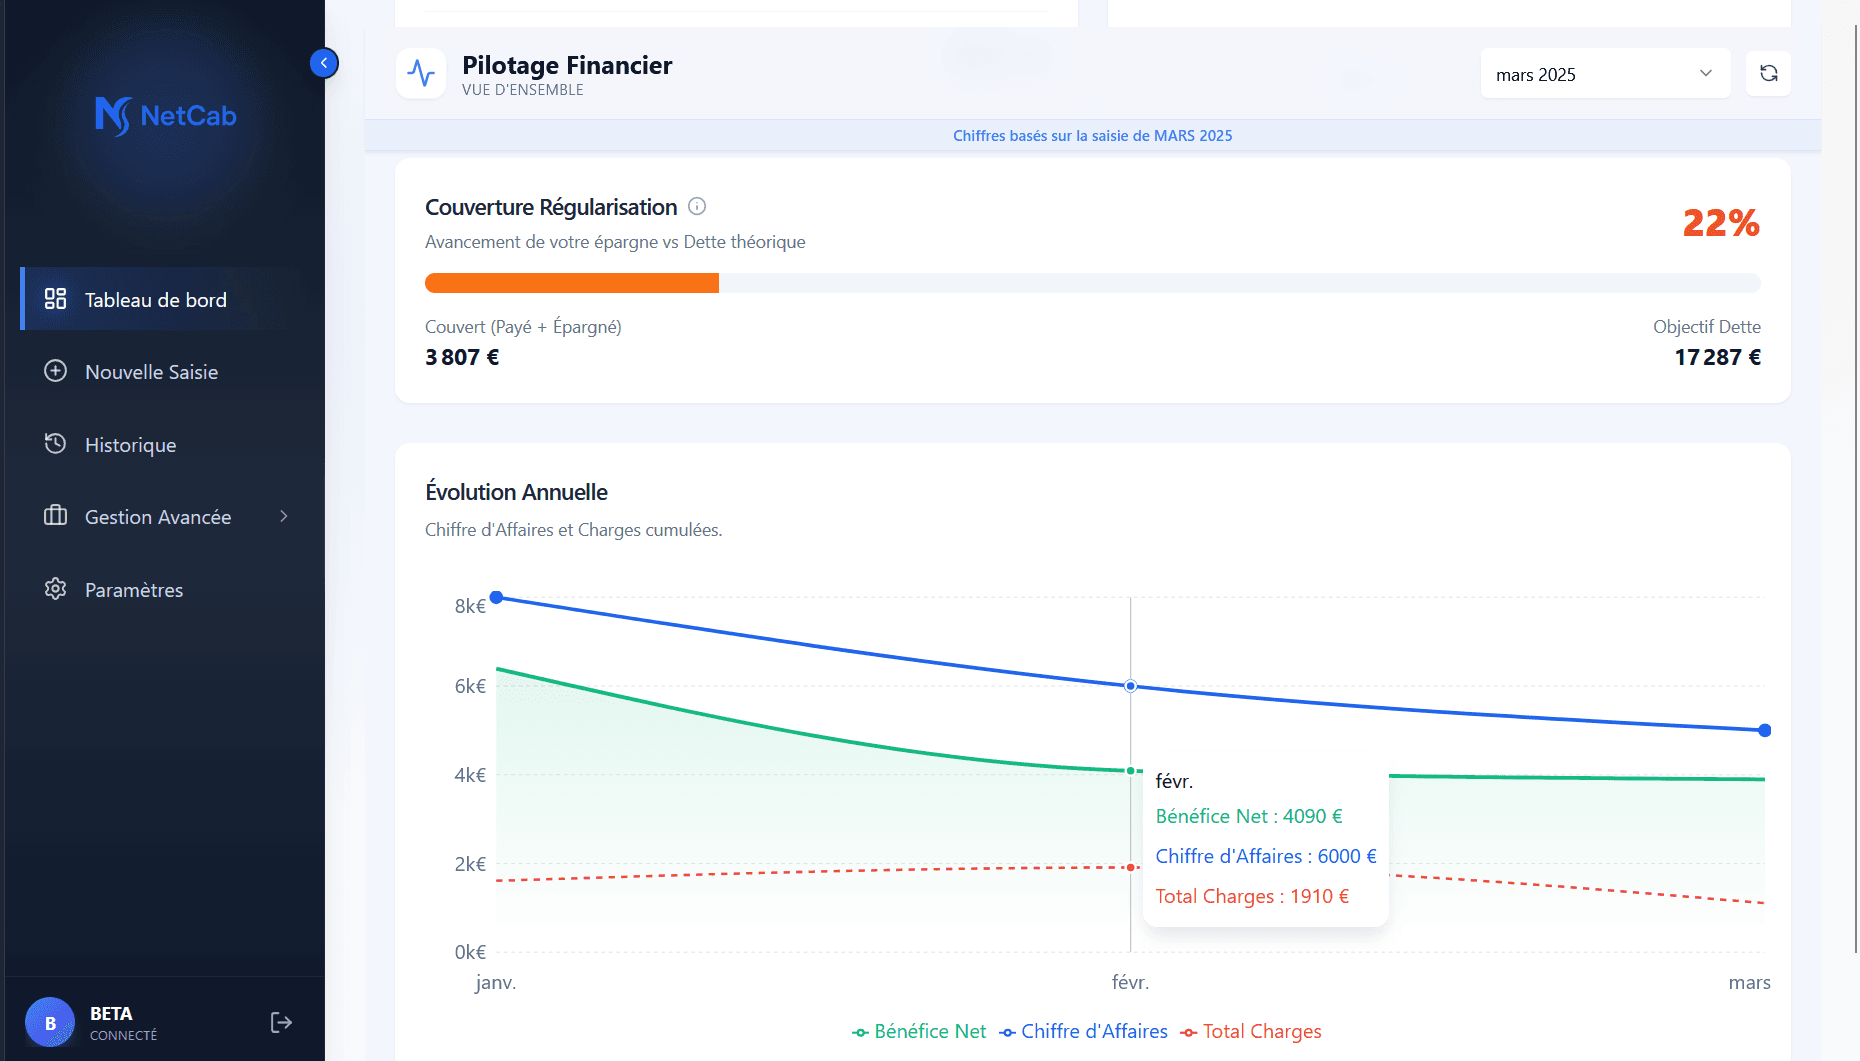1860x1061 pixels.
Task: Open the mars 2025 month dropdown
Action: [1604, 74]
